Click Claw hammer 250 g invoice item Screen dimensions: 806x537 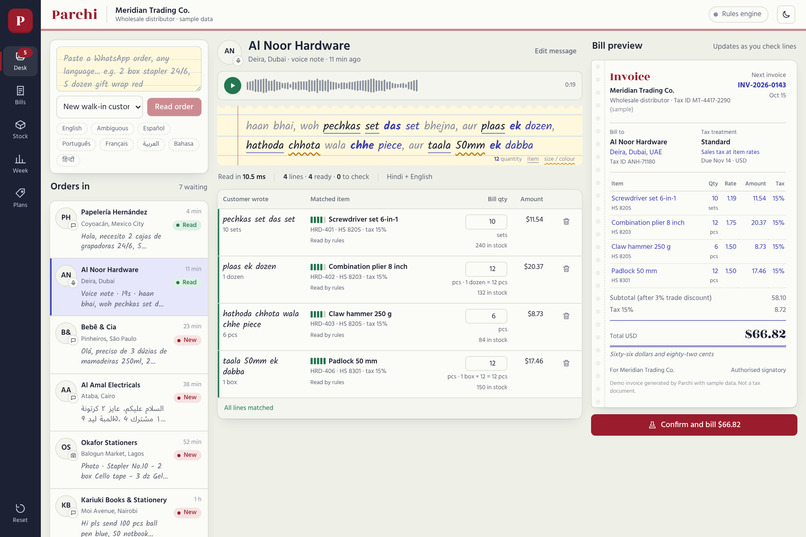coord(640,247)
